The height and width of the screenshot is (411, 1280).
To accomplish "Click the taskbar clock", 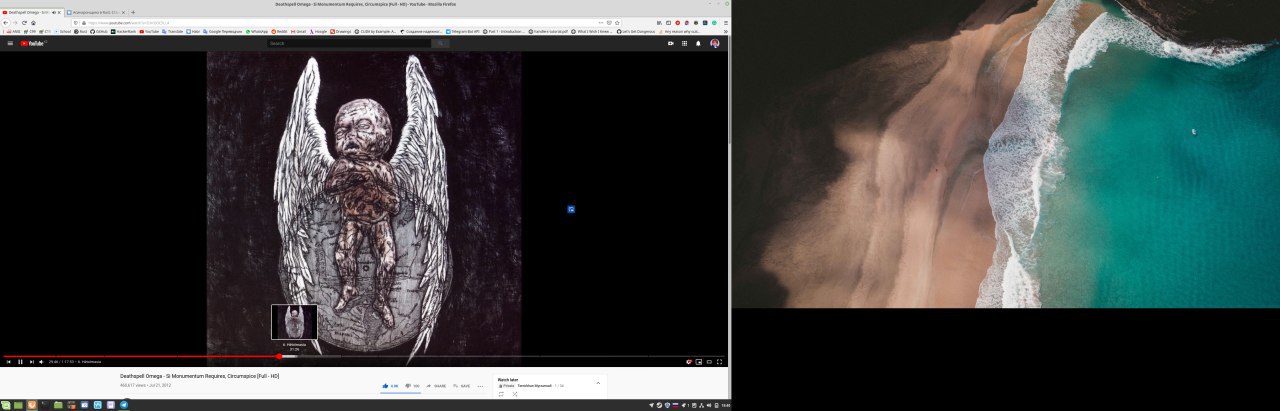I will pos(725,405).
